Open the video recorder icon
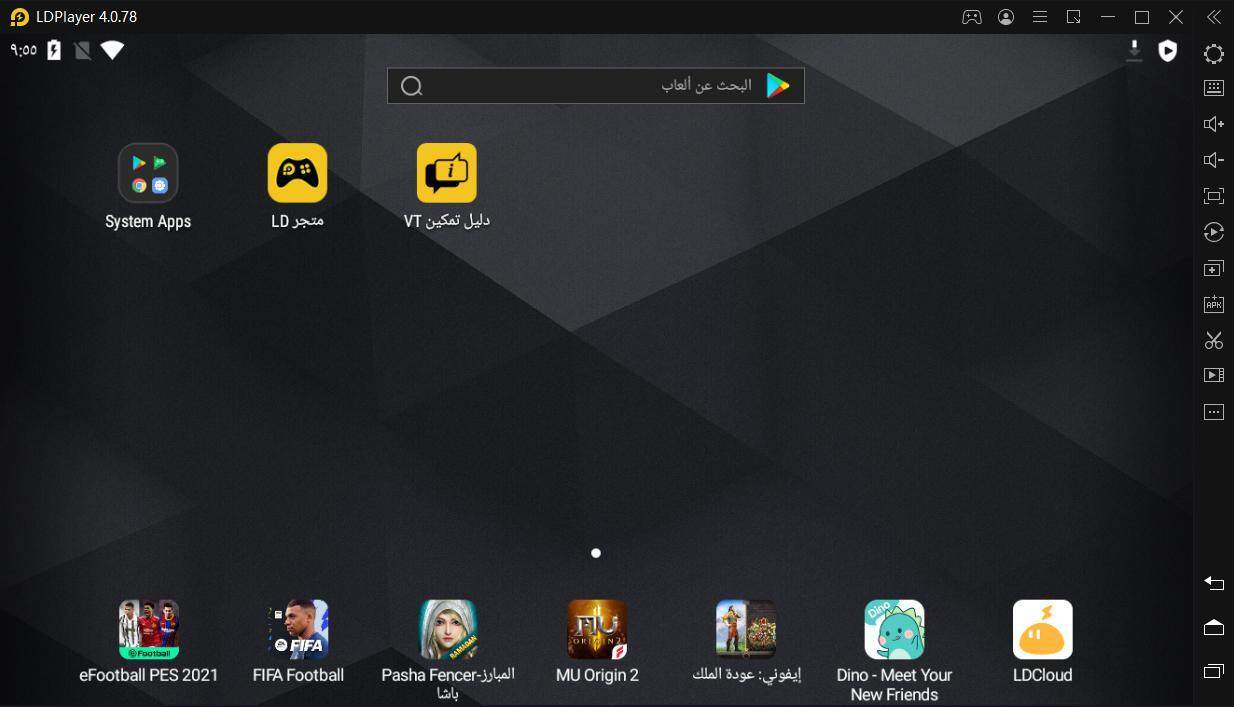Viewport: 1234px width, 707px height. pyautogui.click(x=1214, y=376)
